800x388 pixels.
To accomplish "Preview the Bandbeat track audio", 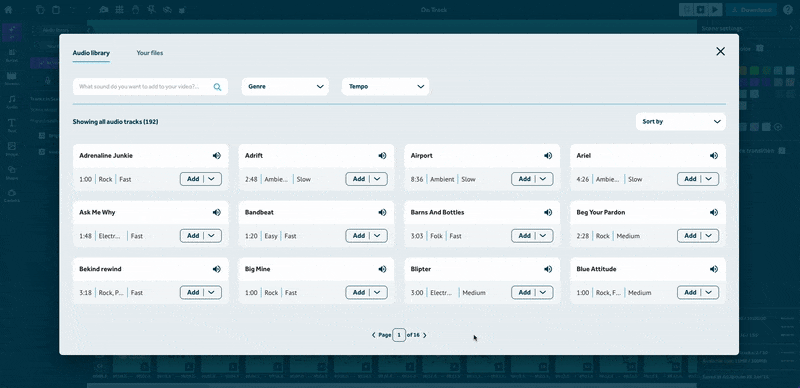I will (x=382, y=212).
